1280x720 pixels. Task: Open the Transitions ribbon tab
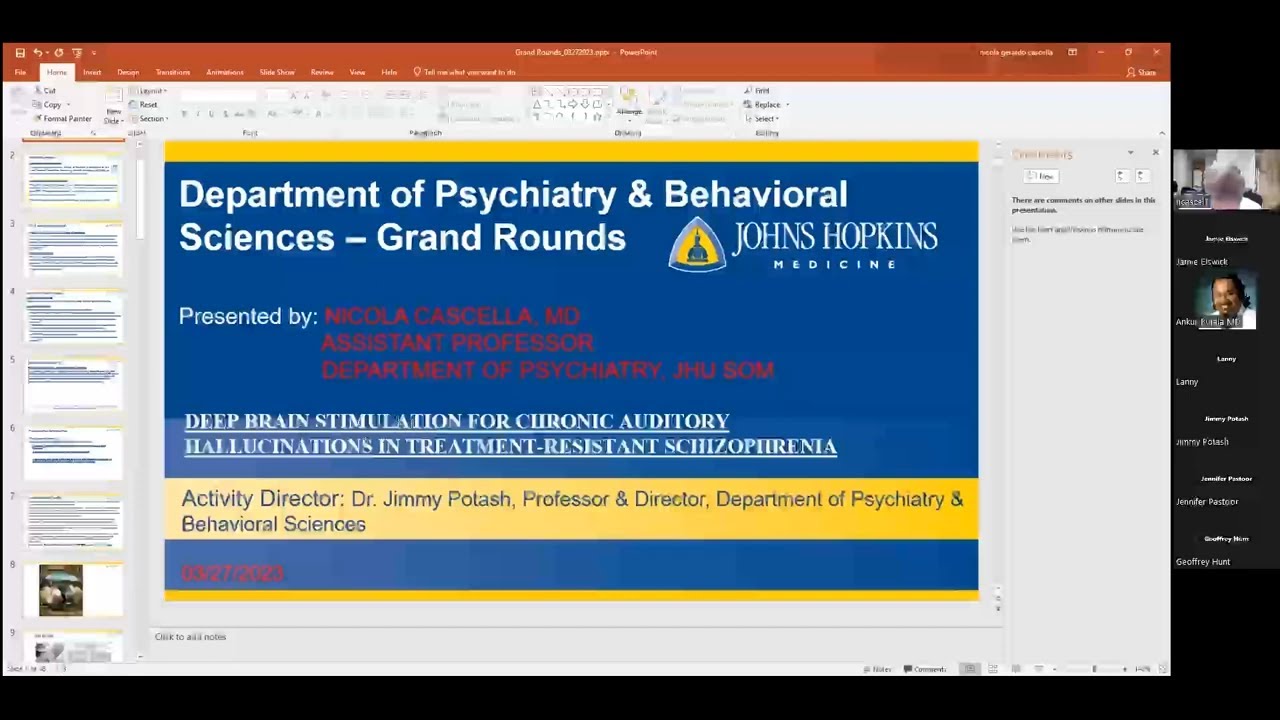pos(173,72)
